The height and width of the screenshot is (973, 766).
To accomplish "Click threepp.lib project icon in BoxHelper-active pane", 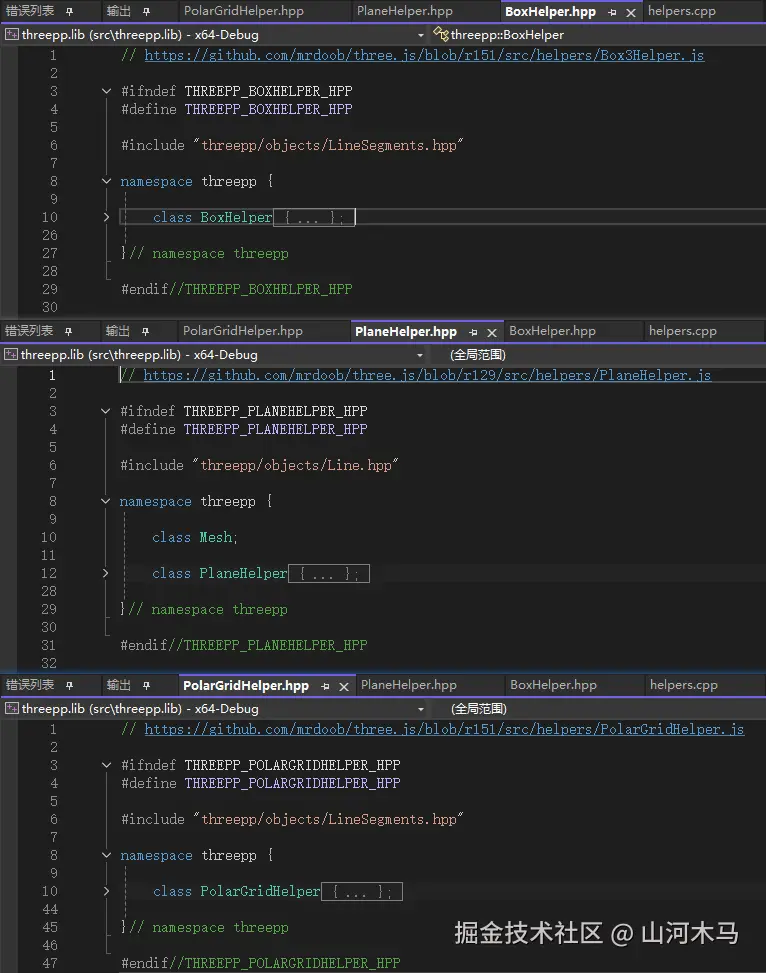I will coord(12,35).
